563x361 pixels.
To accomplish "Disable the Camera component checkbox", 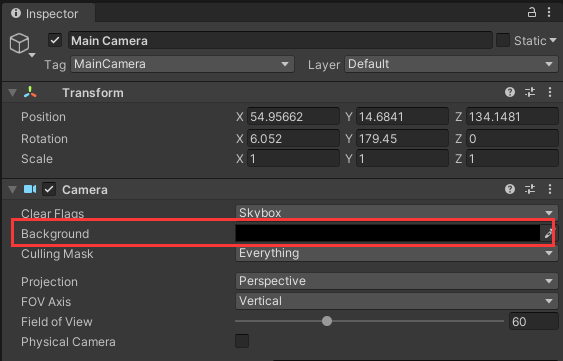I will (49, 189).
